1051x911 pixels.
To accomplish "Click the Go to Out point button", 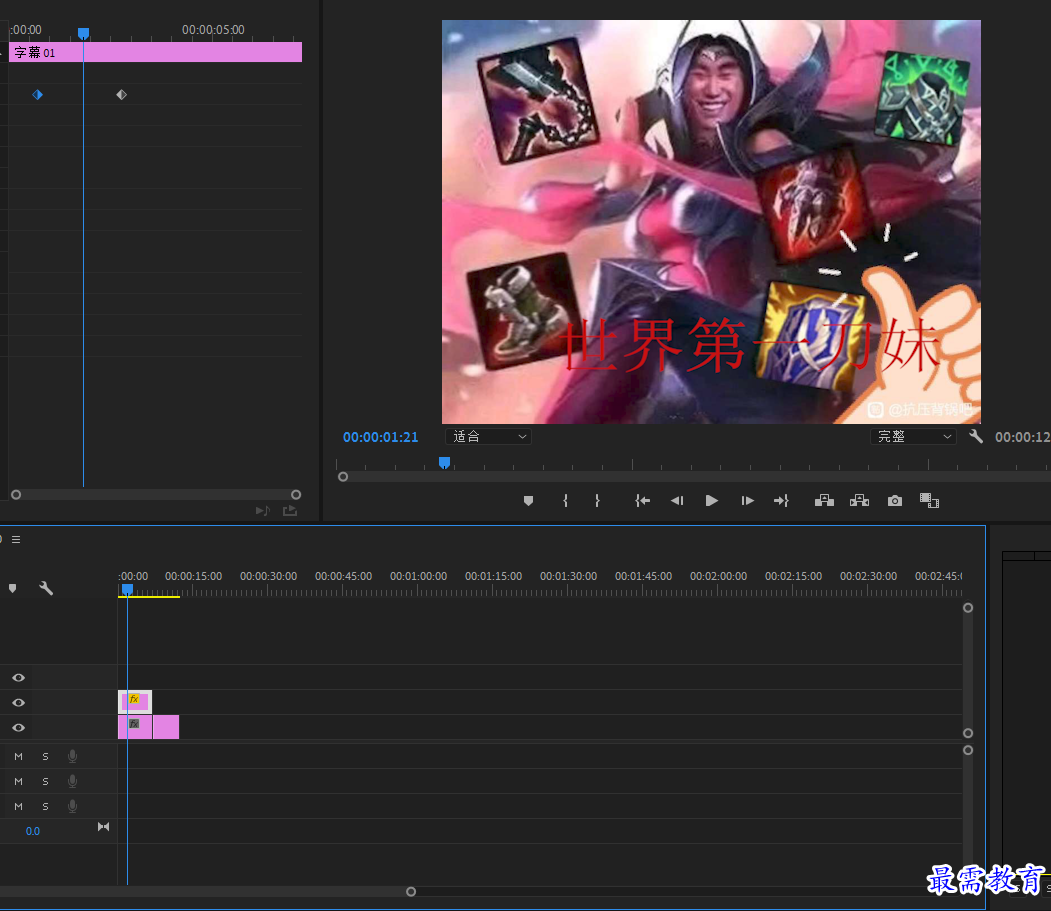I will click(x=781, y=501).
